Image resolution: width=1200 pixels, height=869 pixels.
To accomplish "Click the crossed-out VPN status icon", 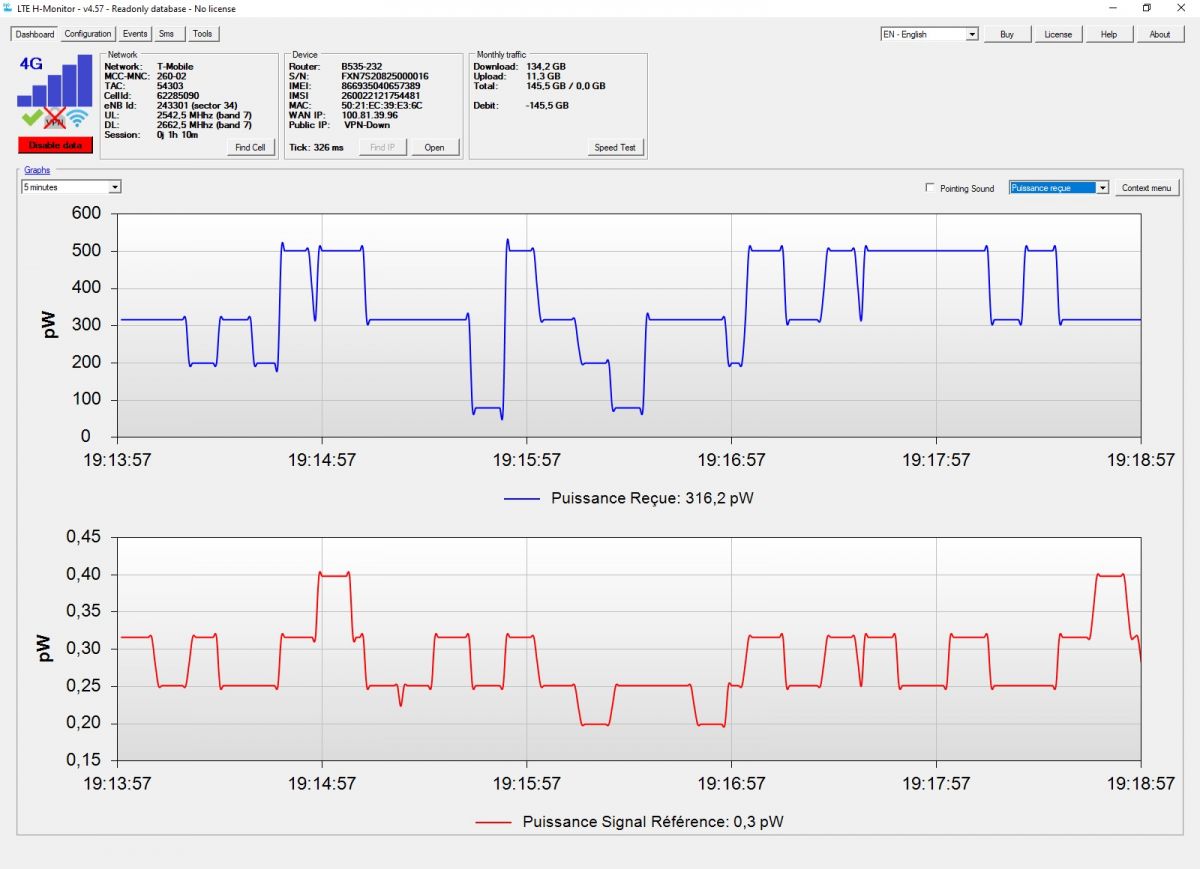I will coord(55,119).
